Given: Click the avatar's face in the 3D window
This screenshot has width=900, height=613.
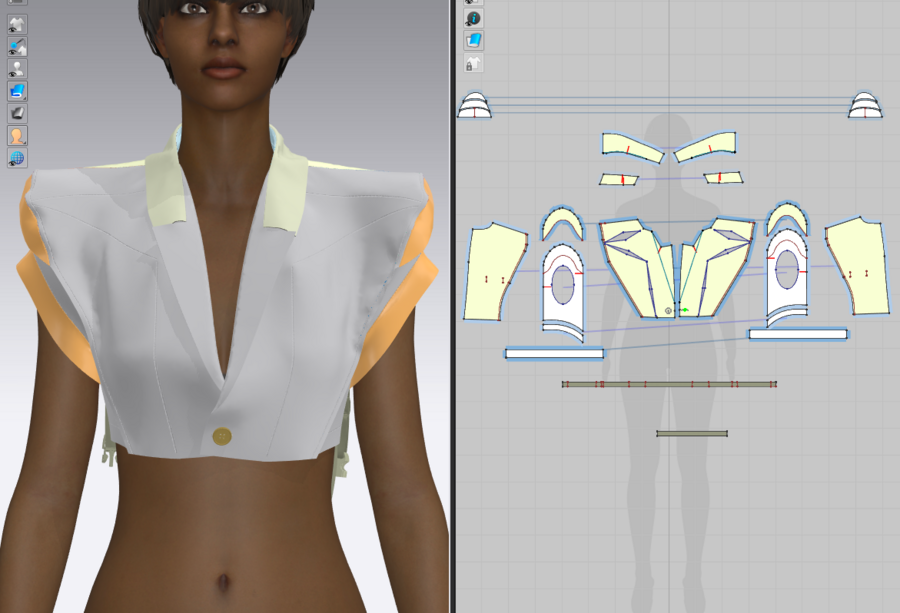Looking at the screenshot, I should click(224, 43).
